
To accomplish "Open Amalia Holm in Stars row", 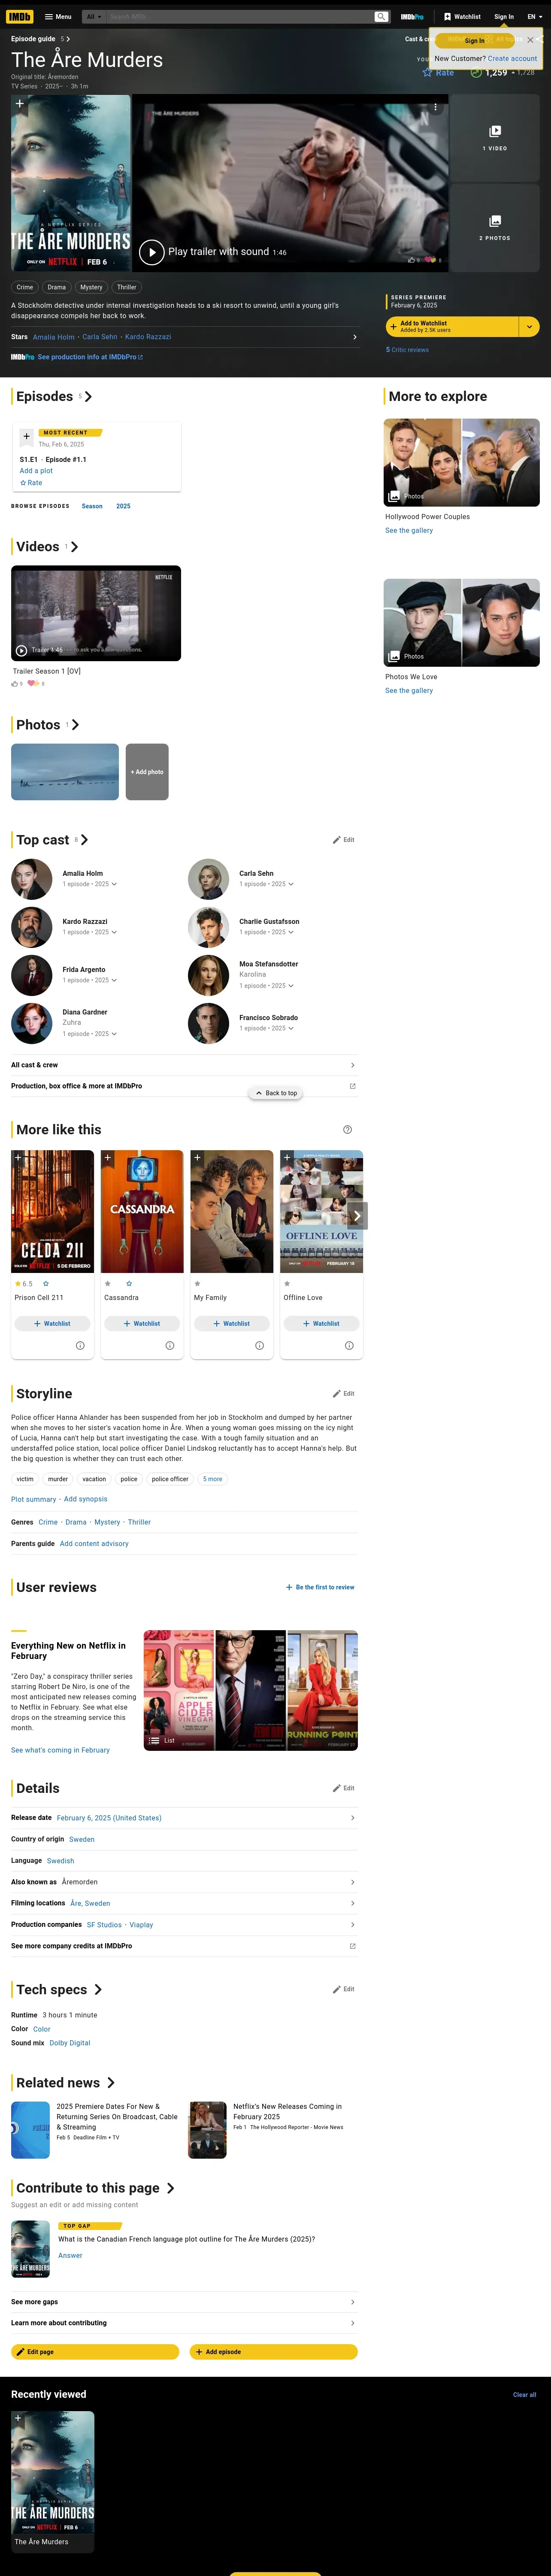I will (x=53, y=337).
